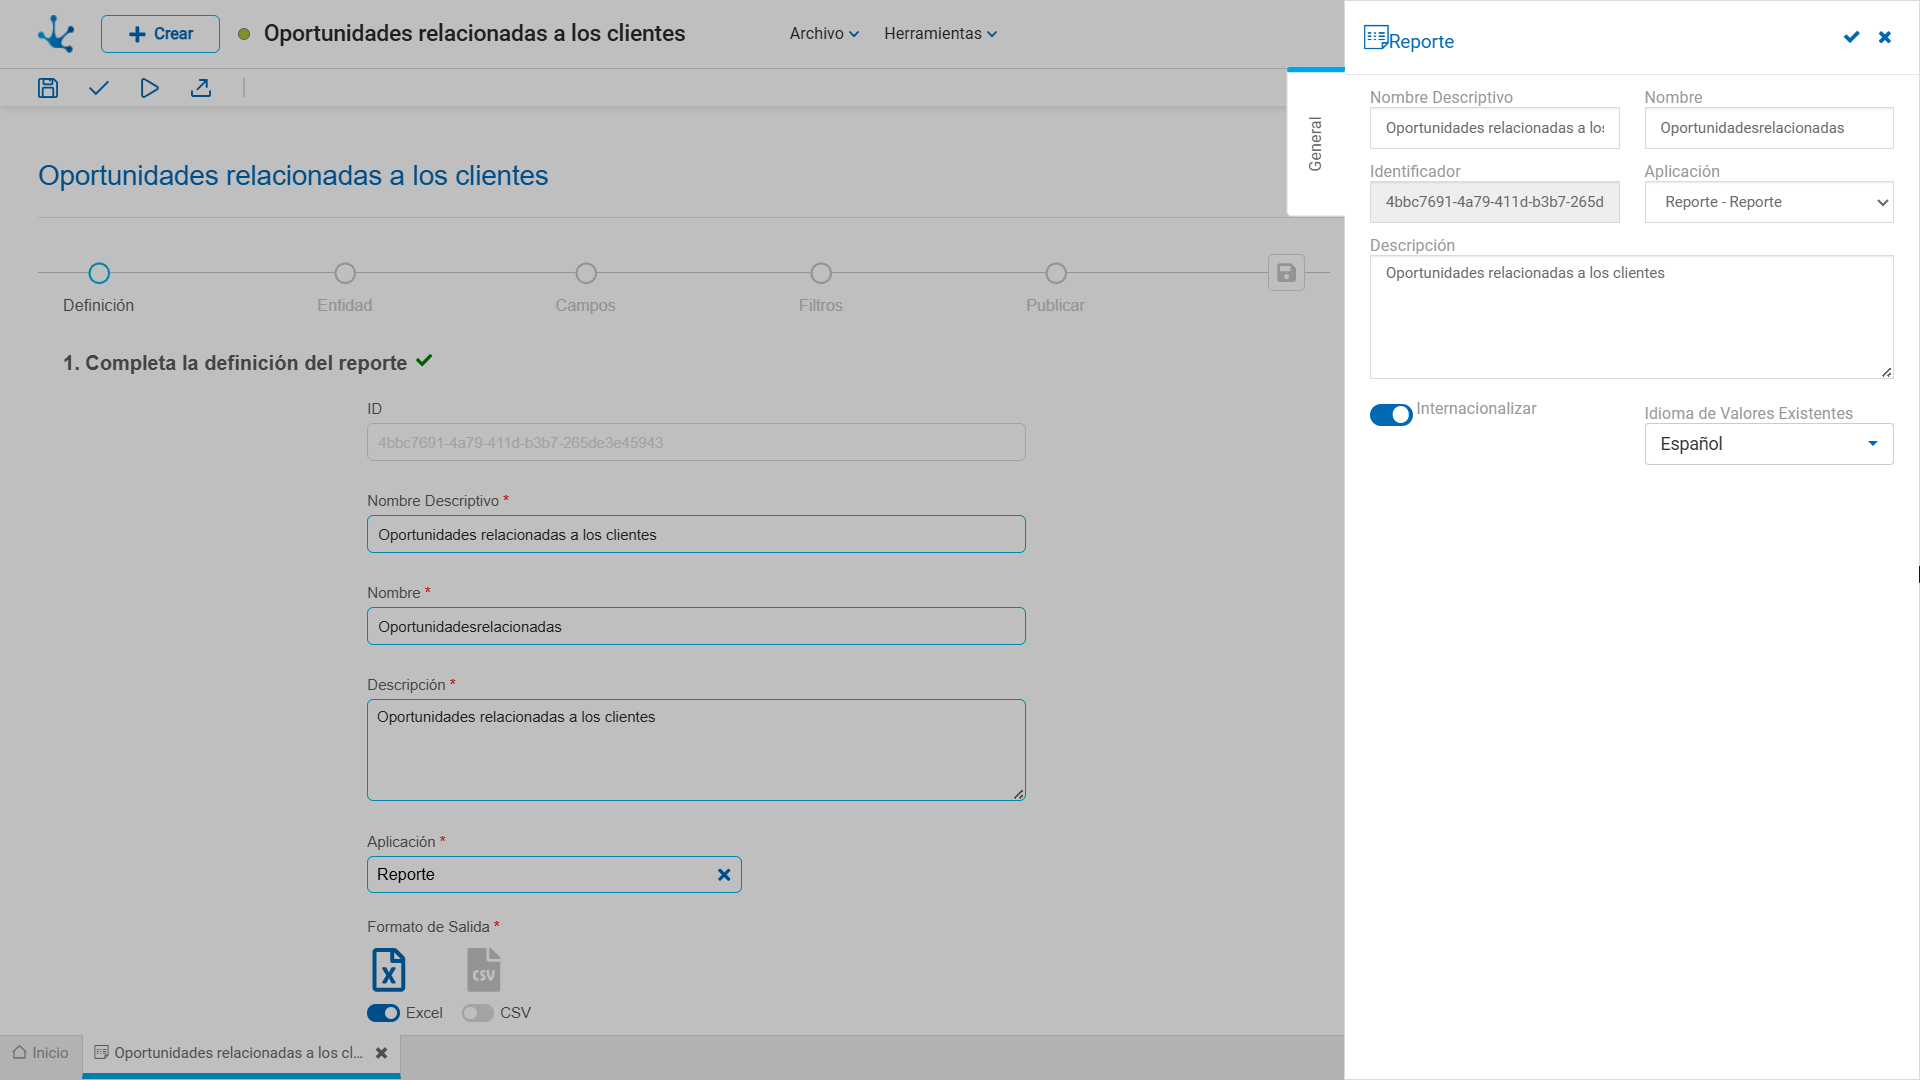Select the CSV file format icon

tap(484, 970)
